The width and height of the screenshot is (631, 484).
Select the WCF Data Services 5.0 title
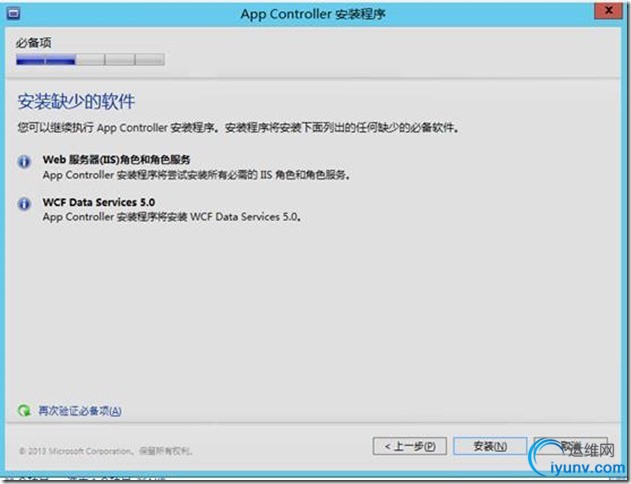point(99,202)
